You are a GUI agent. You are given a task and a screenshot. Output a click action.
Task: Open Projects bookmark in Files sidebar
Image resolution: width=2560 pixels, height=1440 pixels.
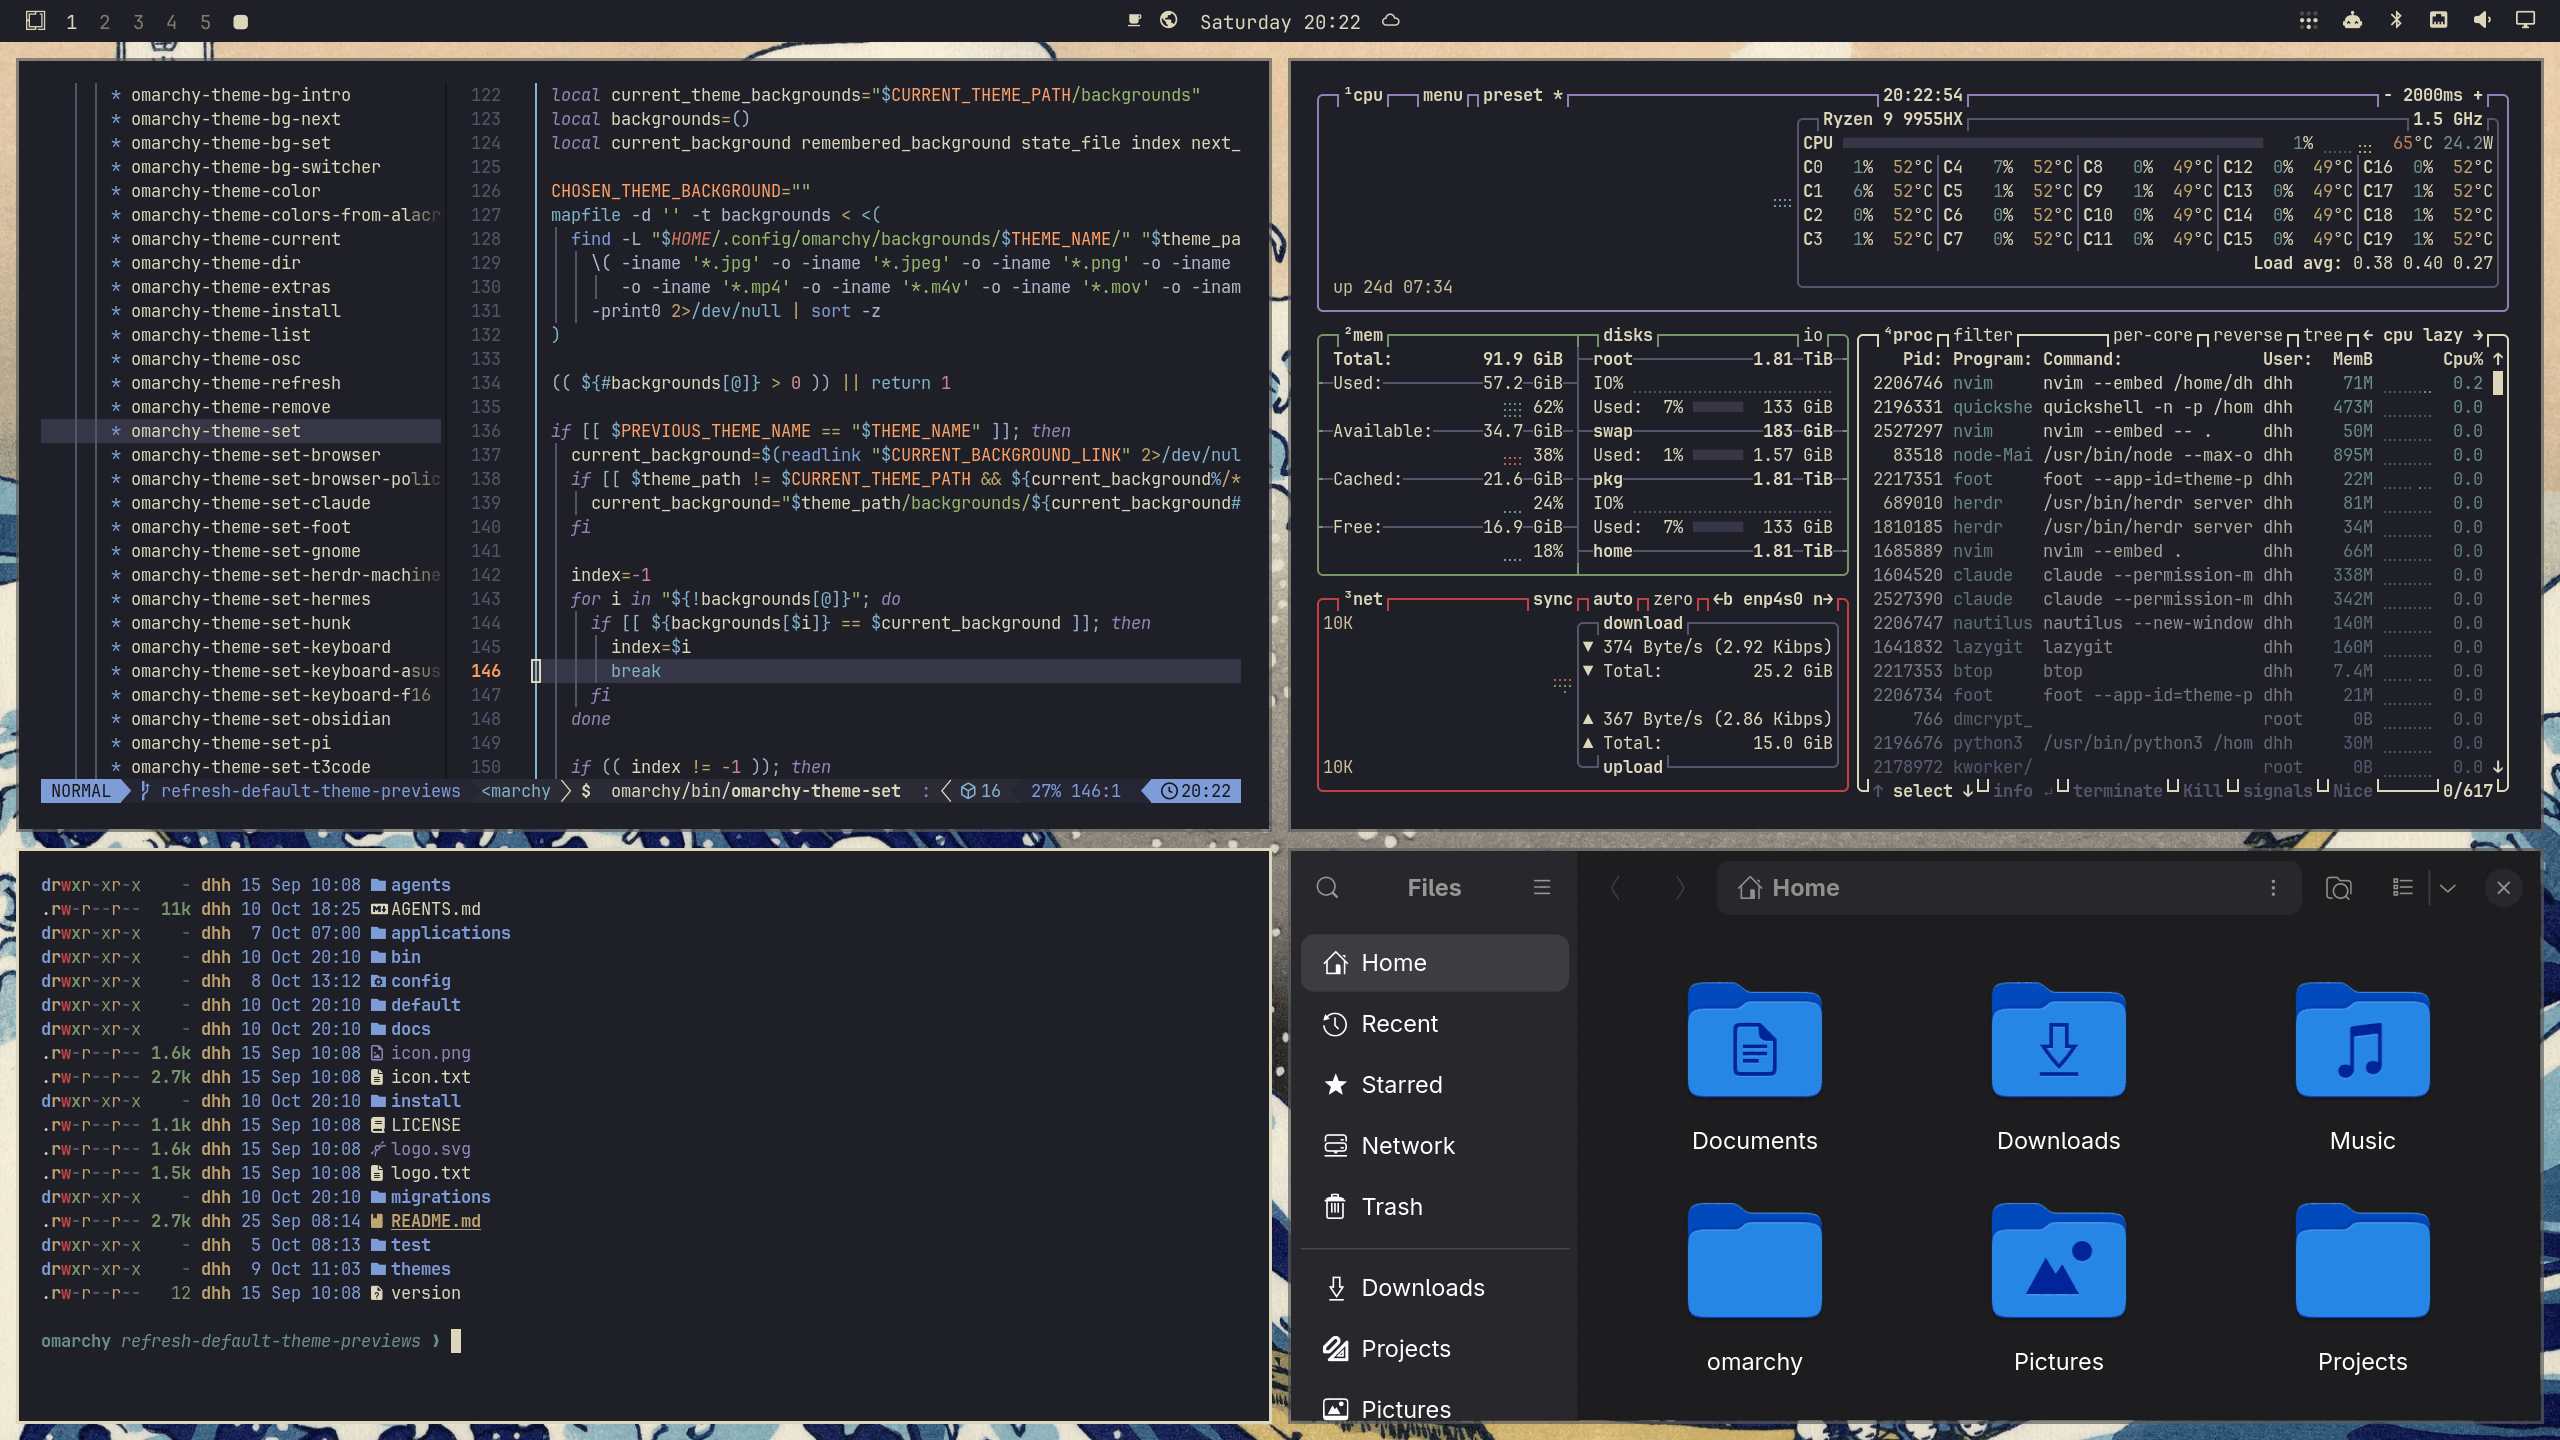point(1434,1349)
